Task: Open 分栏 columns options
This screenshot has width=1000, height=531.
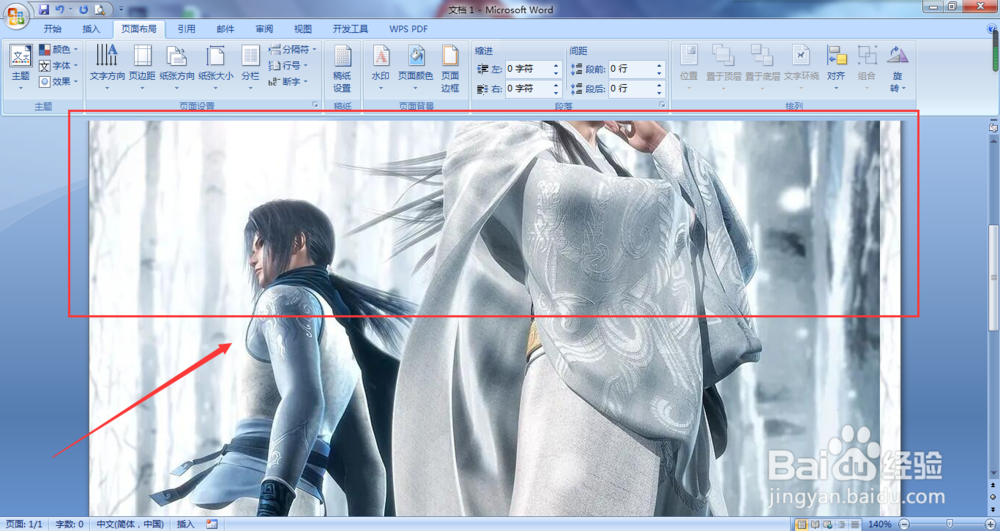Action: pyautogui.click(x=250, y=67)
